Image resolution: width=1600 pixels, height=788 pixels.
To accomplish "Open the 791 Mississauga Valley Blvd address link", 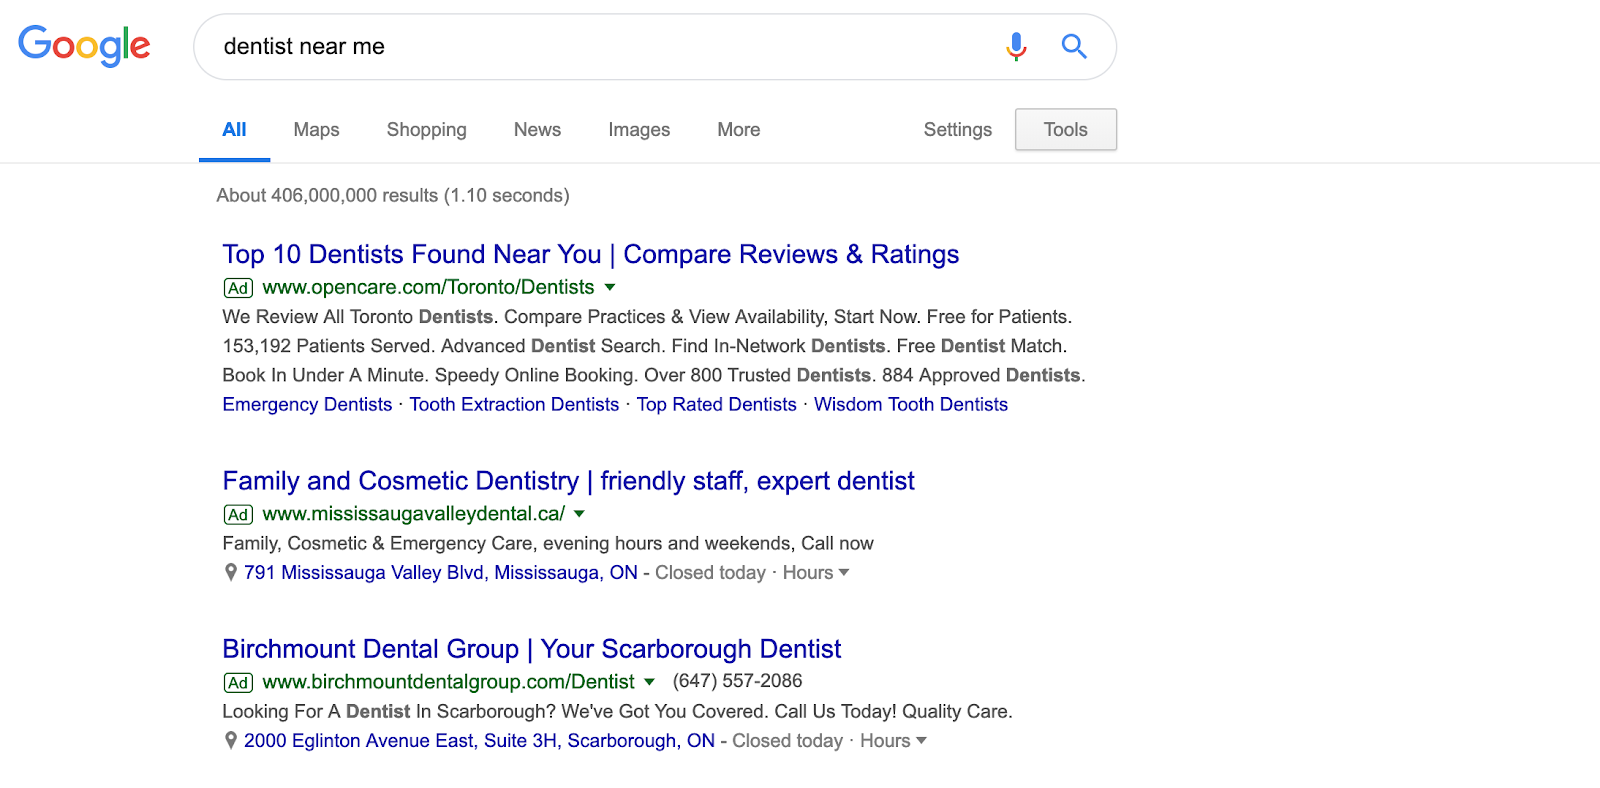I will [441, 573].
